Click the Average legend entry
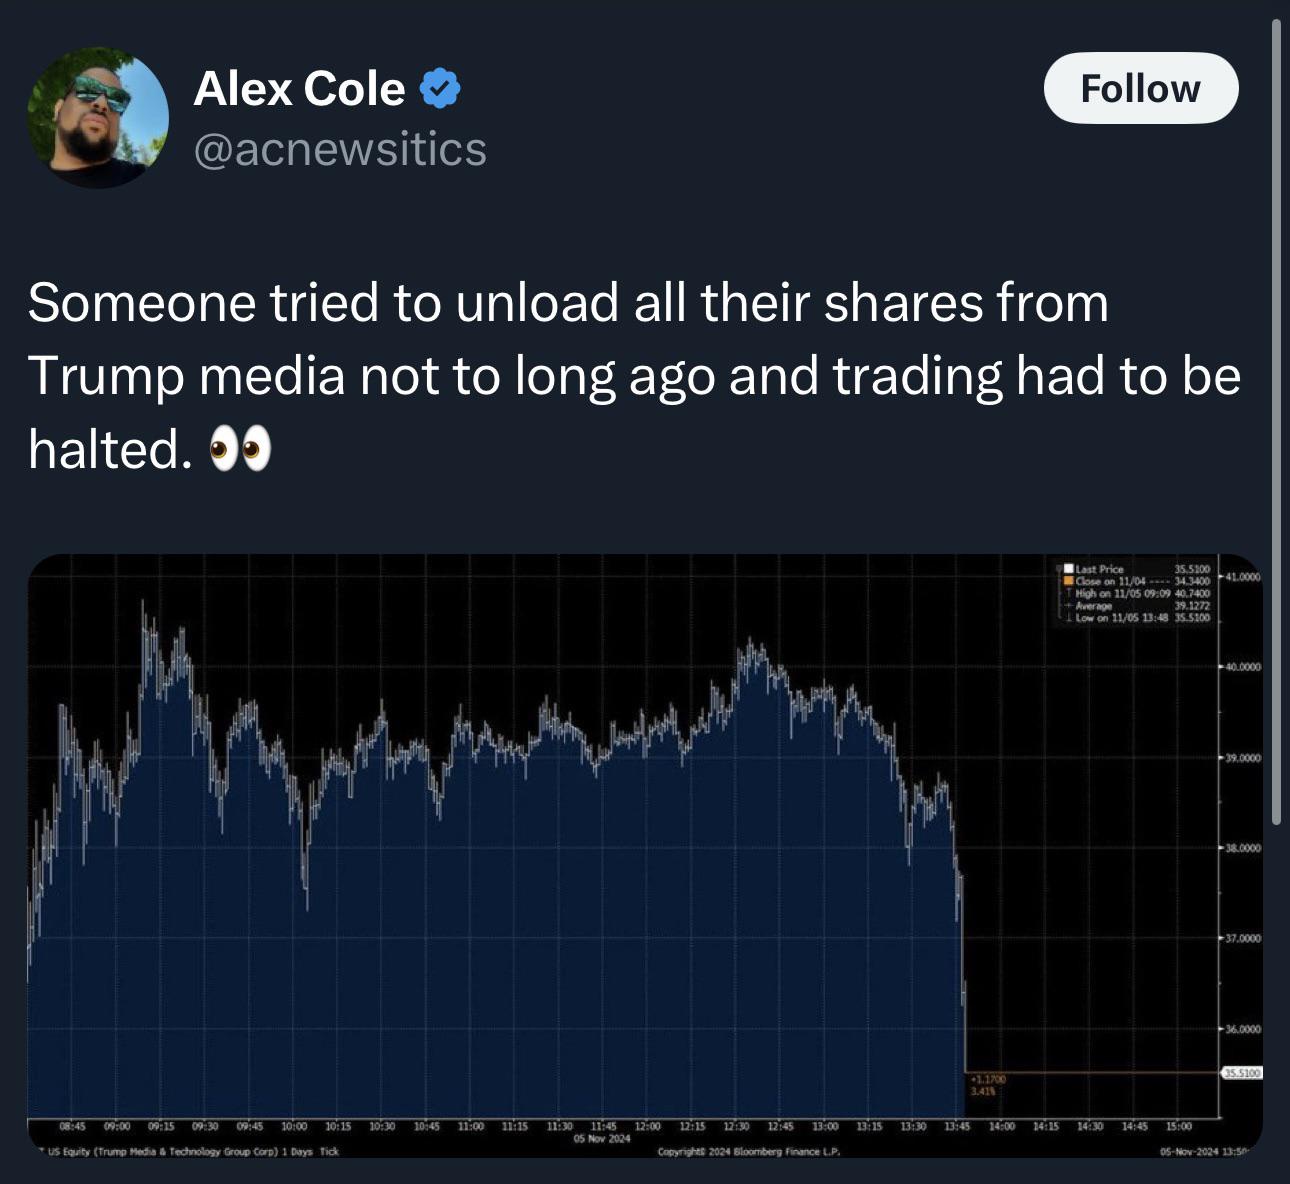Screen dimensions: 1290x1184 coord(1093,606)
